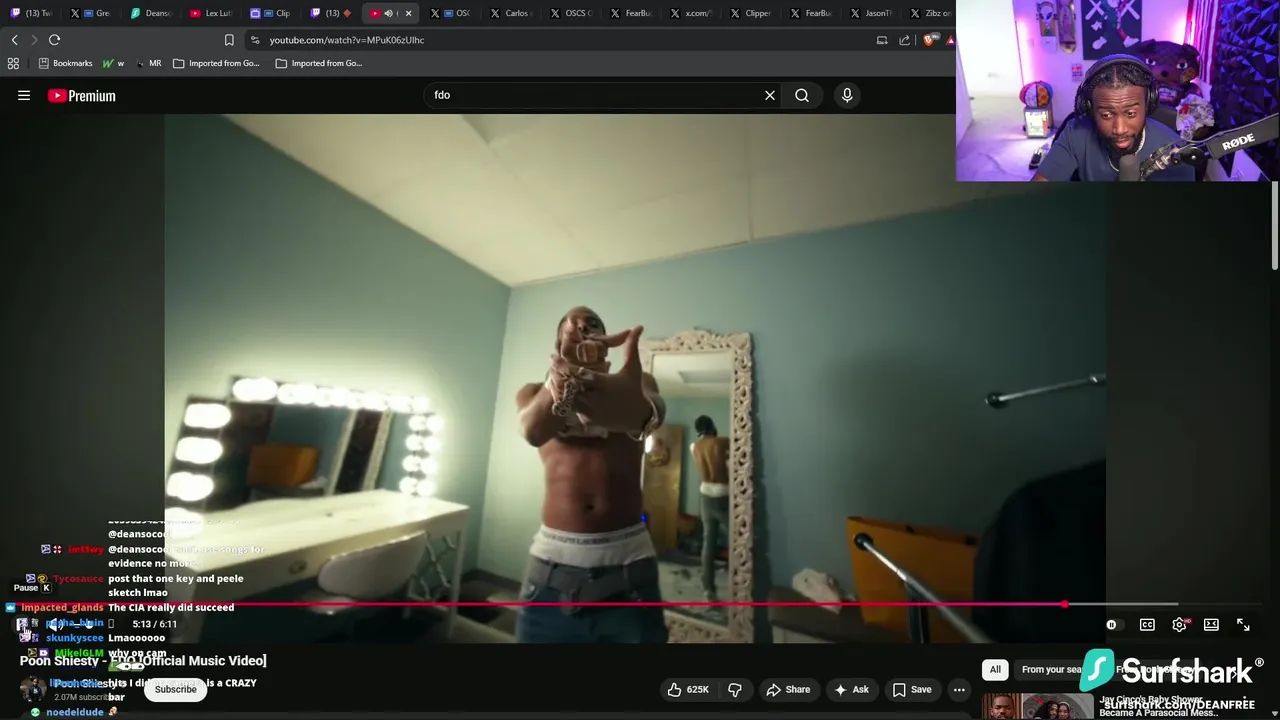1280x720 pixels.
Task: Close the active YouTube tab
Action: pos(408,13)
